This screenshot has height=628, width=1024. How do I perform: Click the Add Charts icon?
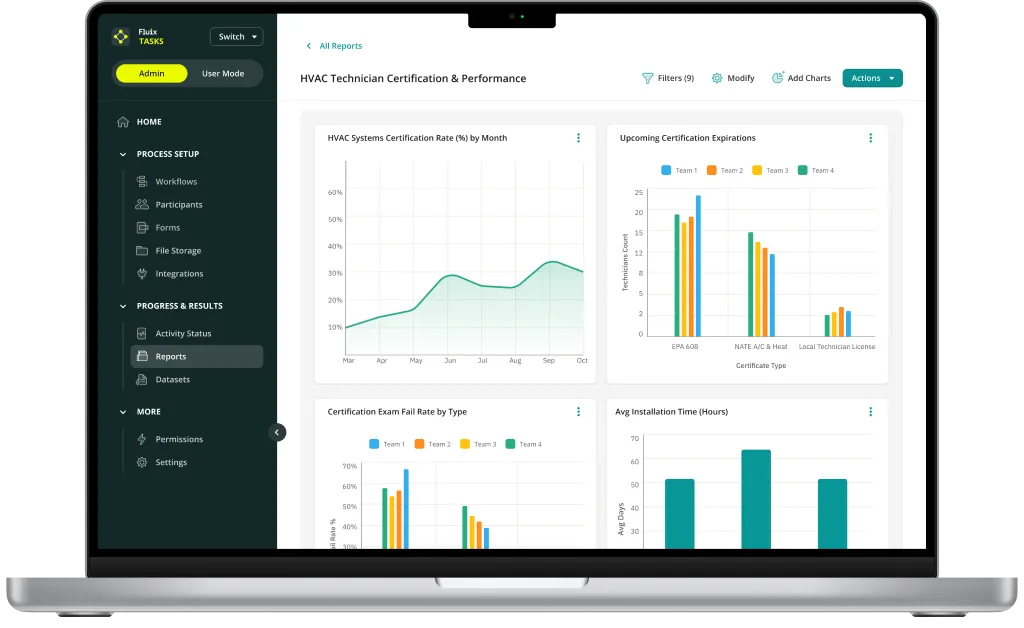click(x=777, y=78)
